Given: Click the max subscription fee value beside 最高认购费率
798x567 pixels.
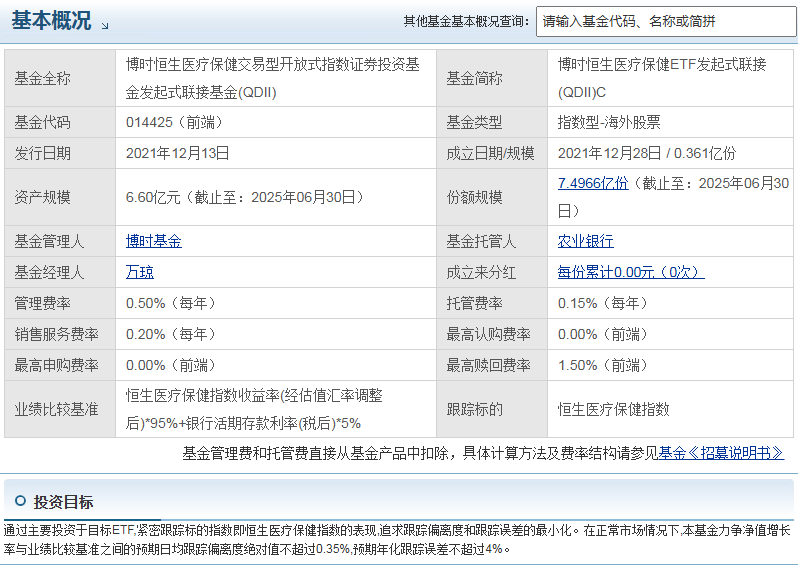Looking at the screenshot, I should point(603,334).
